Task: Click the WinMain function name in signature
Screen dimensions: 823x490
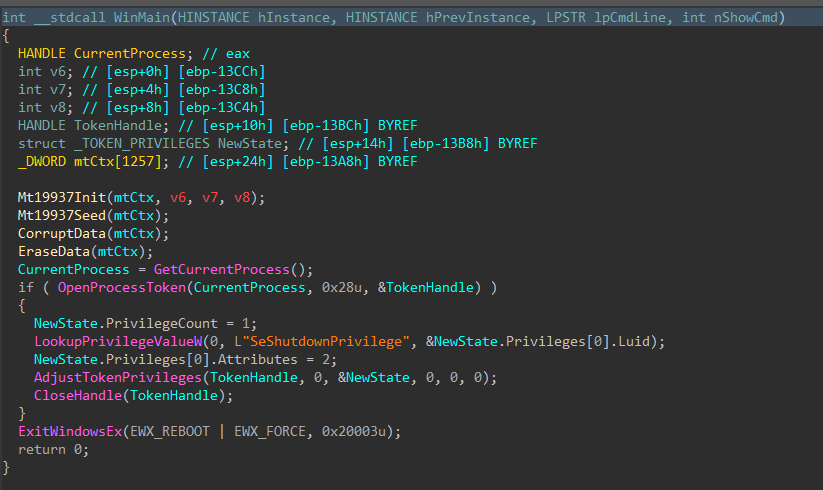Action: (131, 17)
